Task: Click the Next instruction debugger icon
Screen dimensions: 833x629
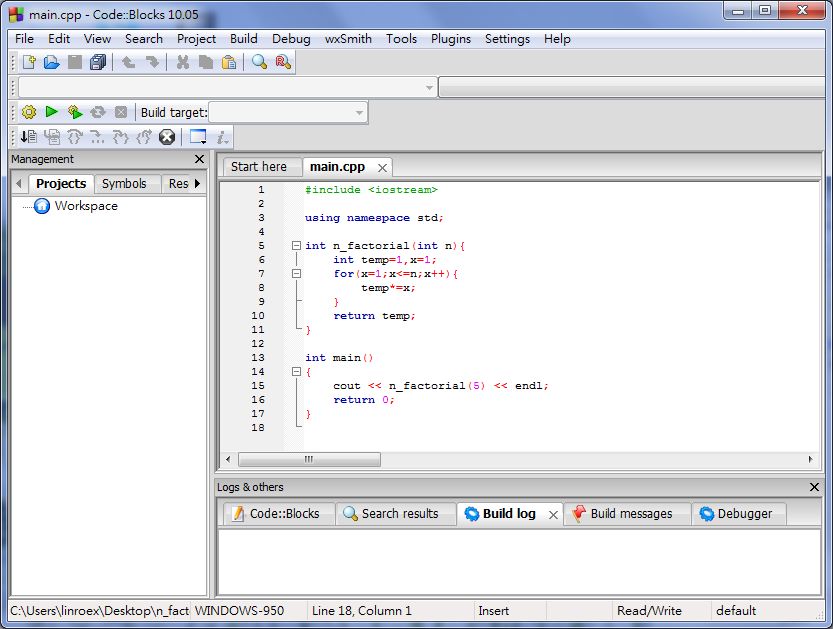Action: pos(97,137)
